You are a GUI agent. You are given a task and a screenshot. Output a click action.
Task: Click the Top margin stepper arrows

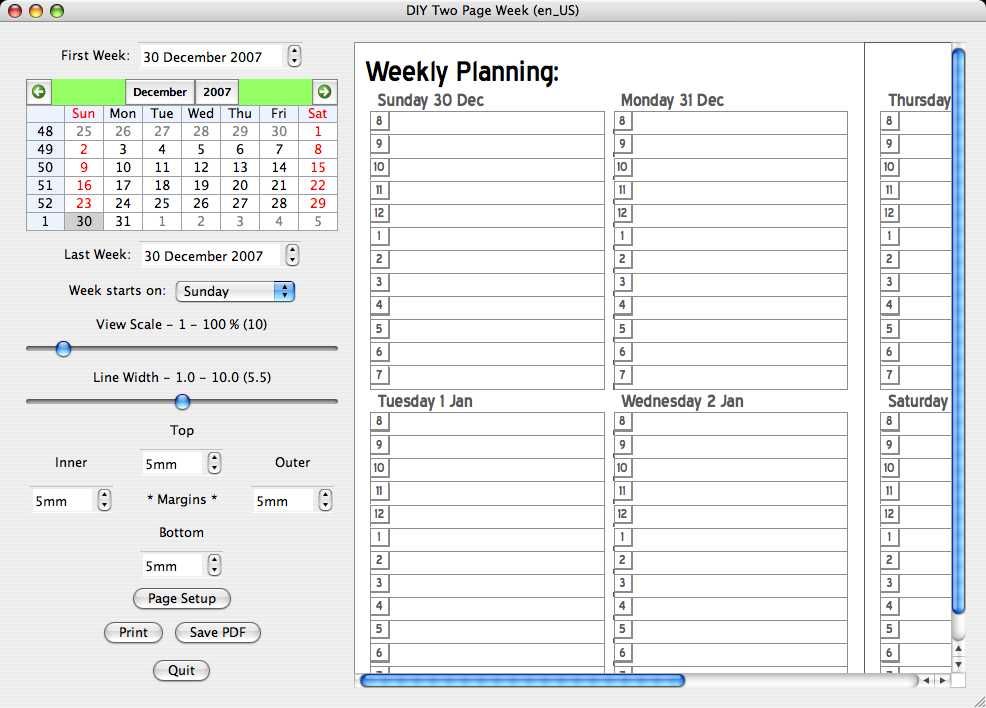(x=214, y=463)
